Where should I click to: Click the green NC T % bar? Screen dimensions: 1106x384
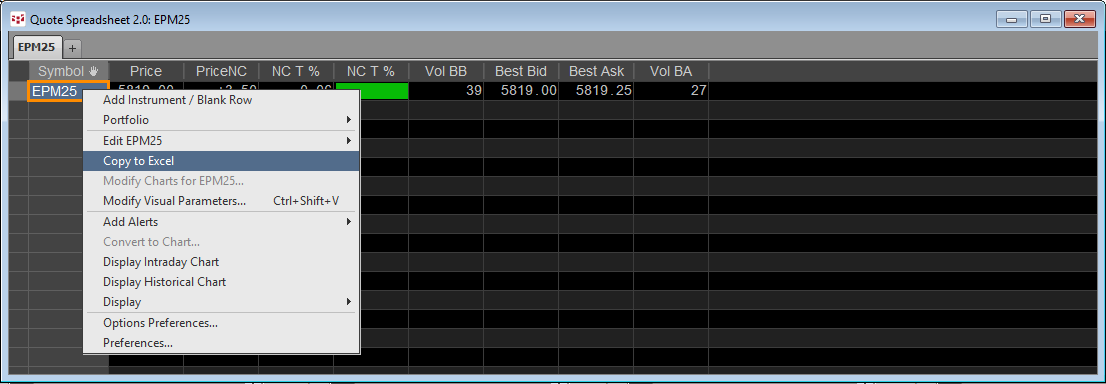click(x=372, y=91)
